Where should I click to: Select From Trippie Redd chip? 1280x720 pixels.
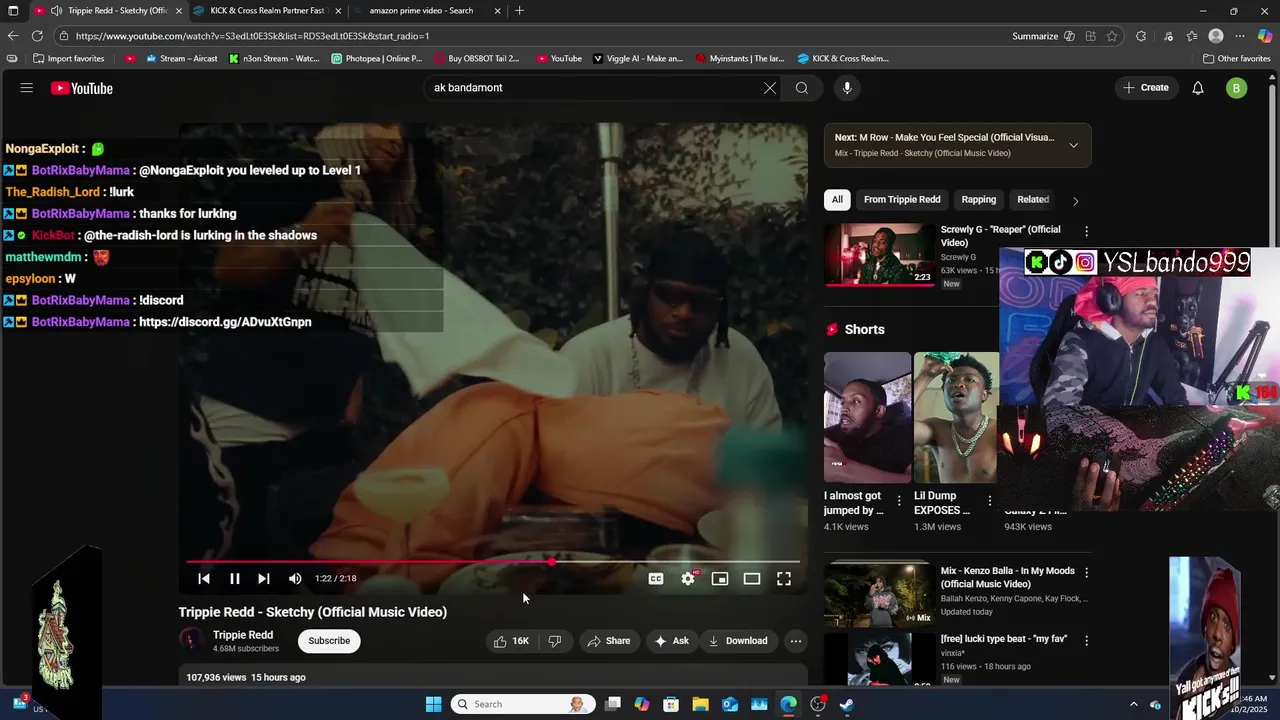click(902, 199)
